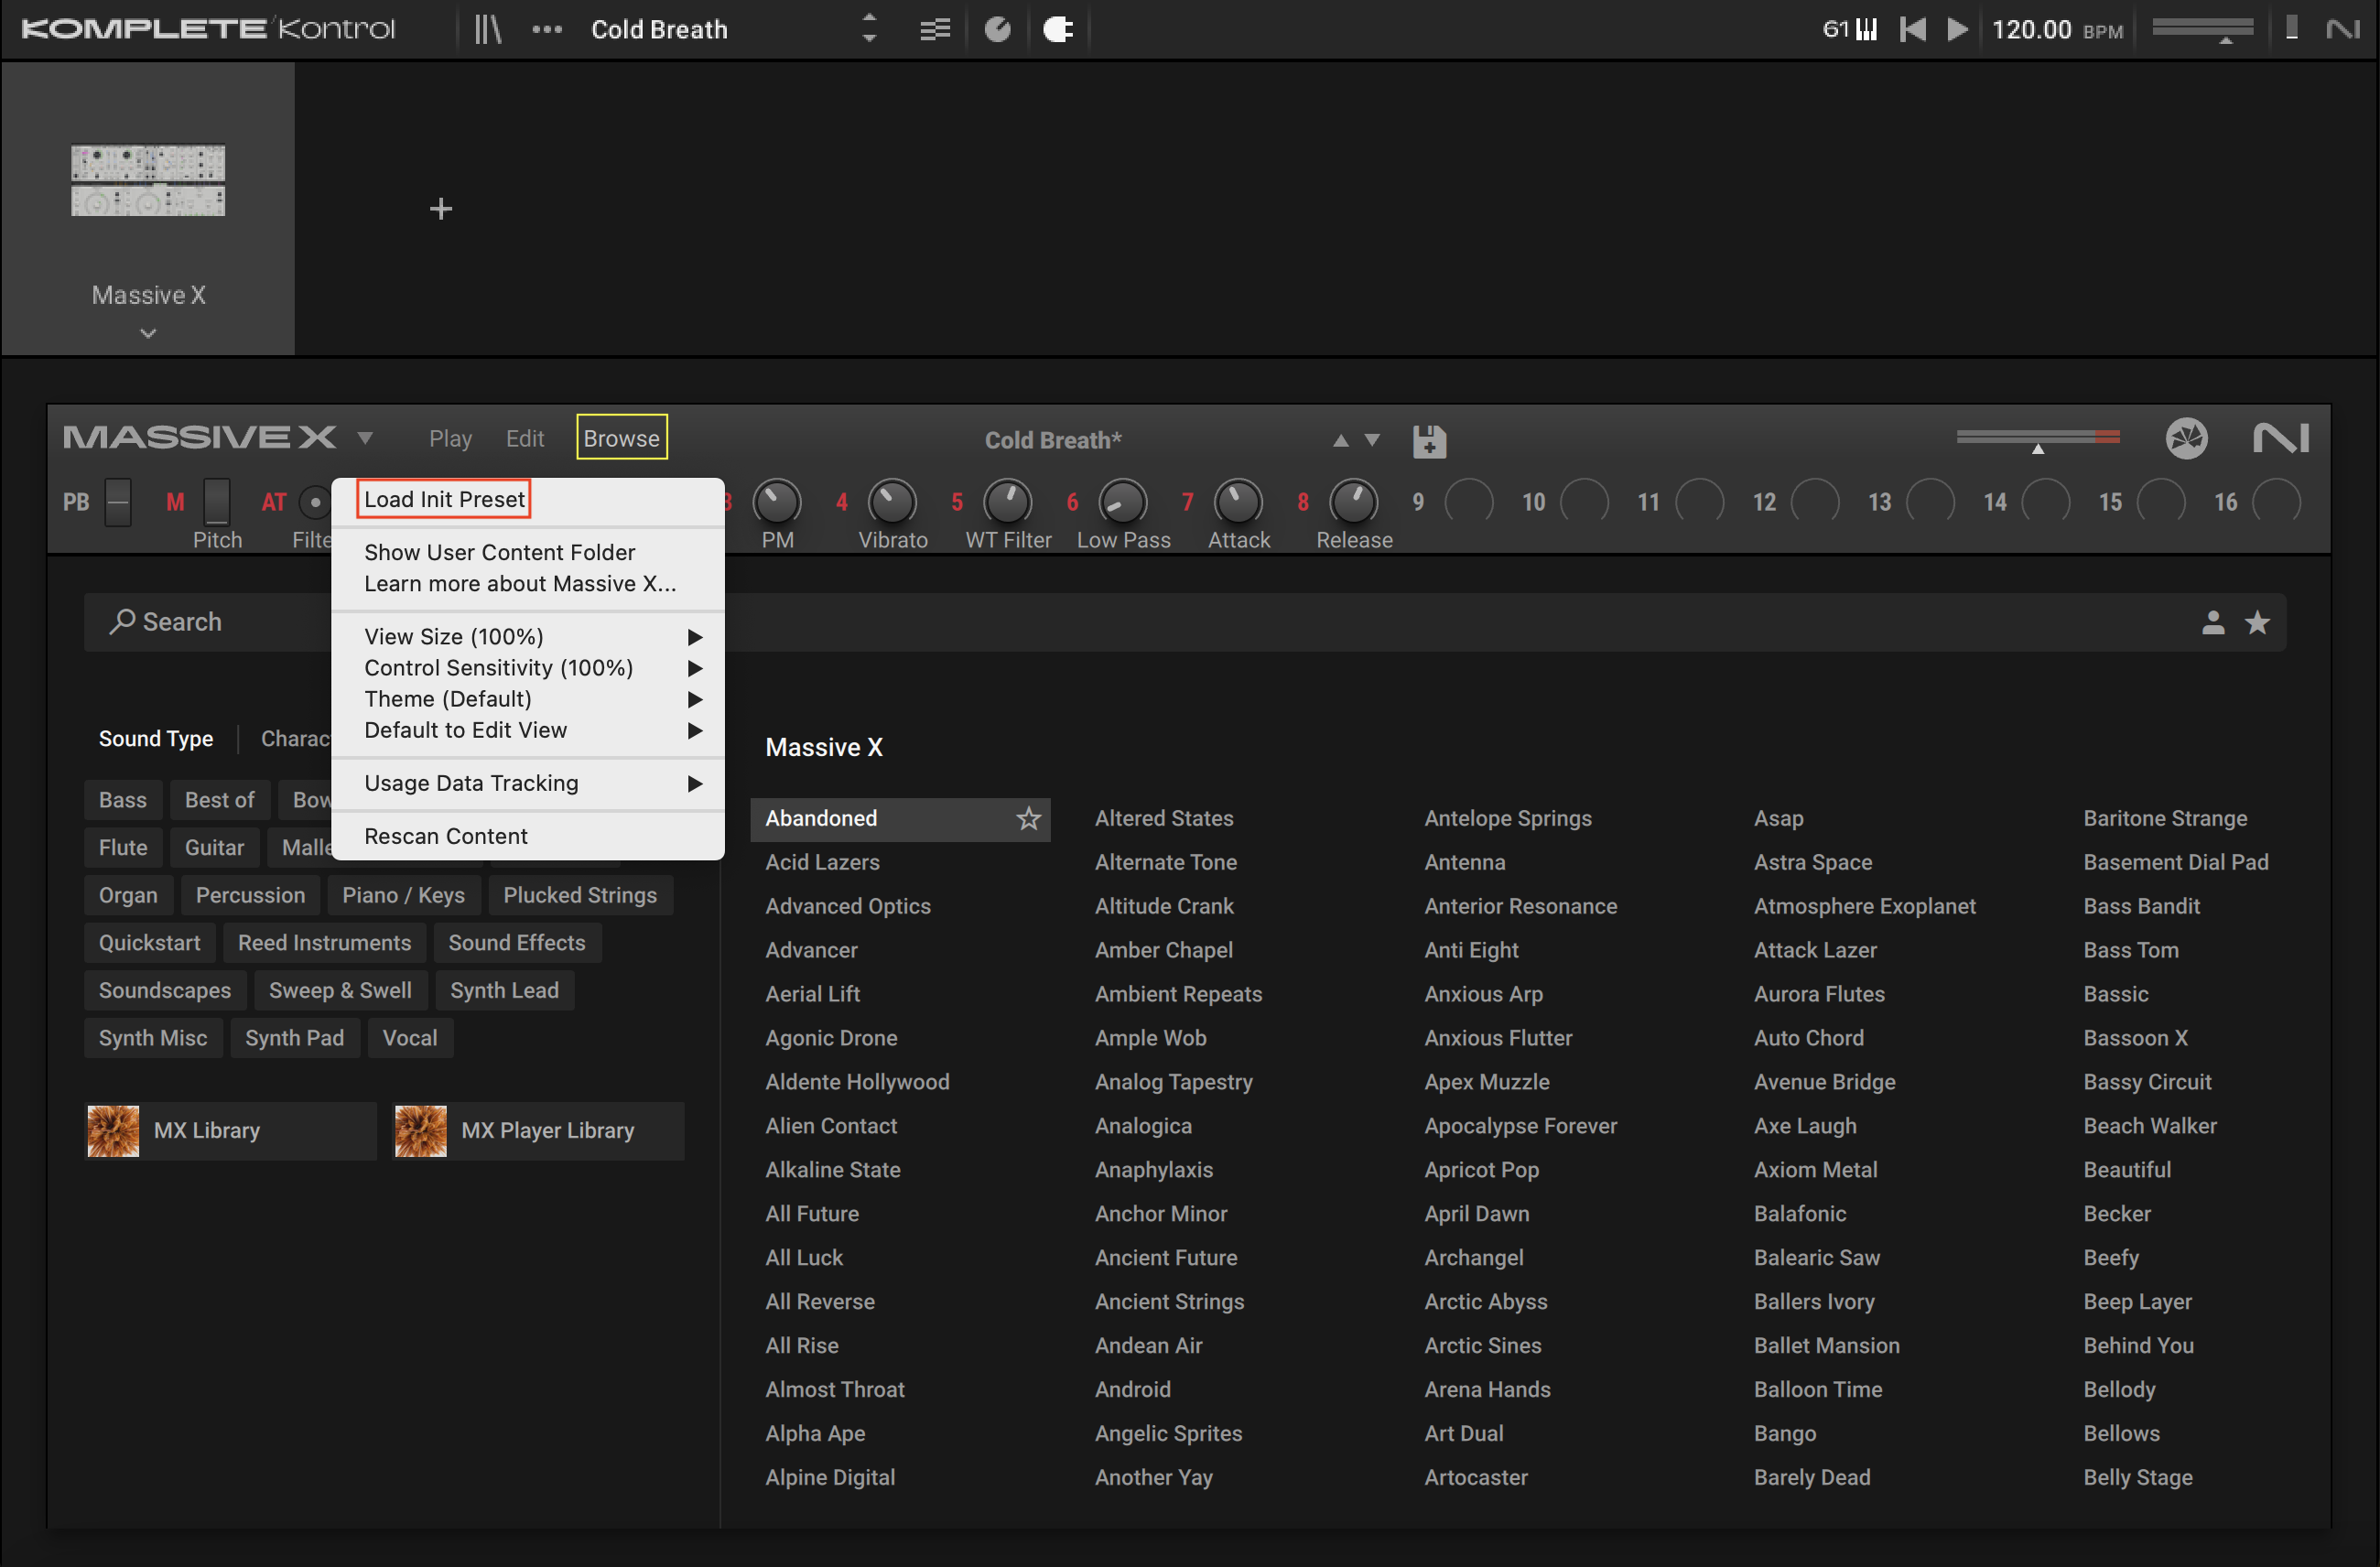The width and height of the screenshot is (2380, 1567).
Task: Toggle the plug-in view icon in header
Action: tap(1058, 30)
